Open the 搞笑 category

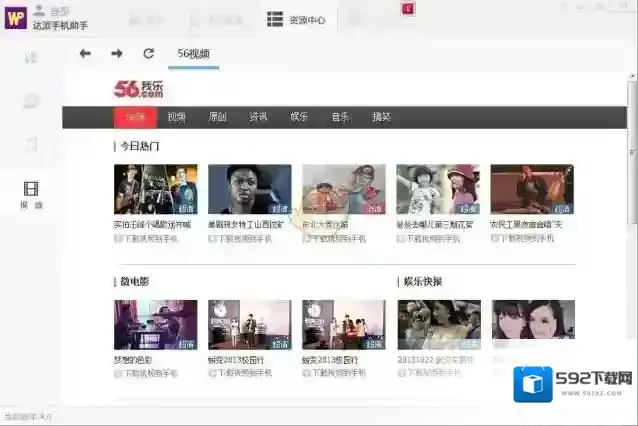click(381, 117)
